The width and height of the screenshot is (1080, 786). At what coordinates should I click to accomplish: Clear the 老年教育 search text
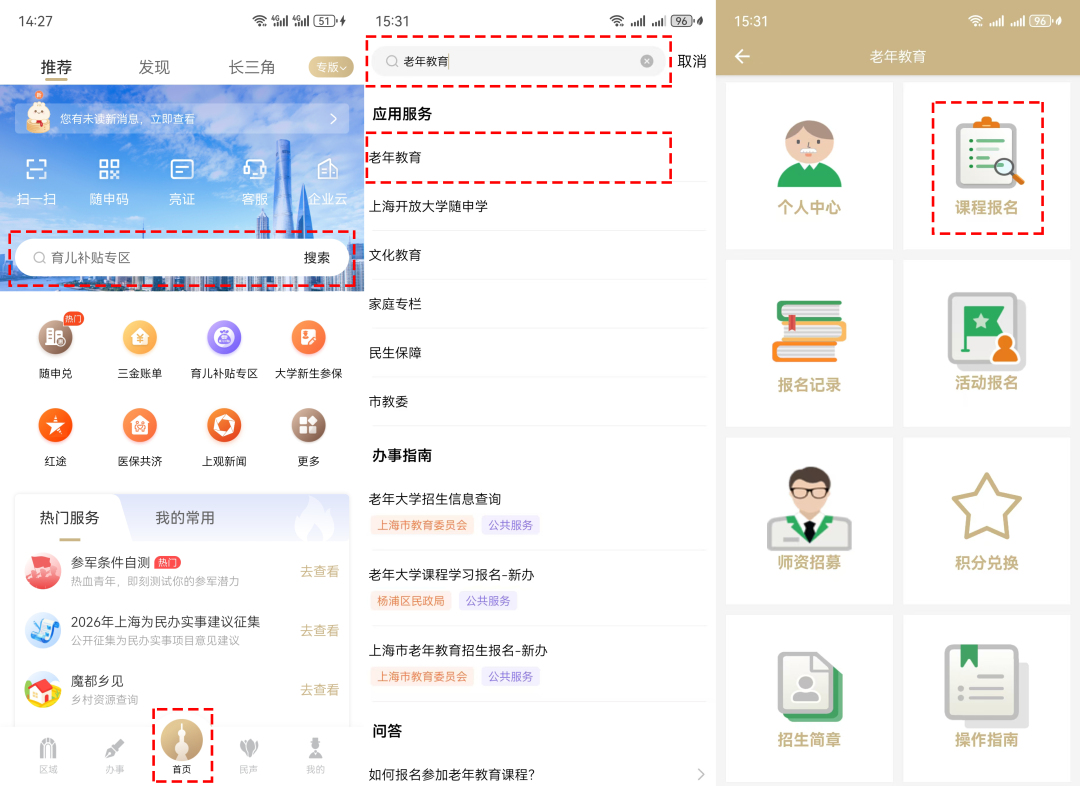coord(647,61)
